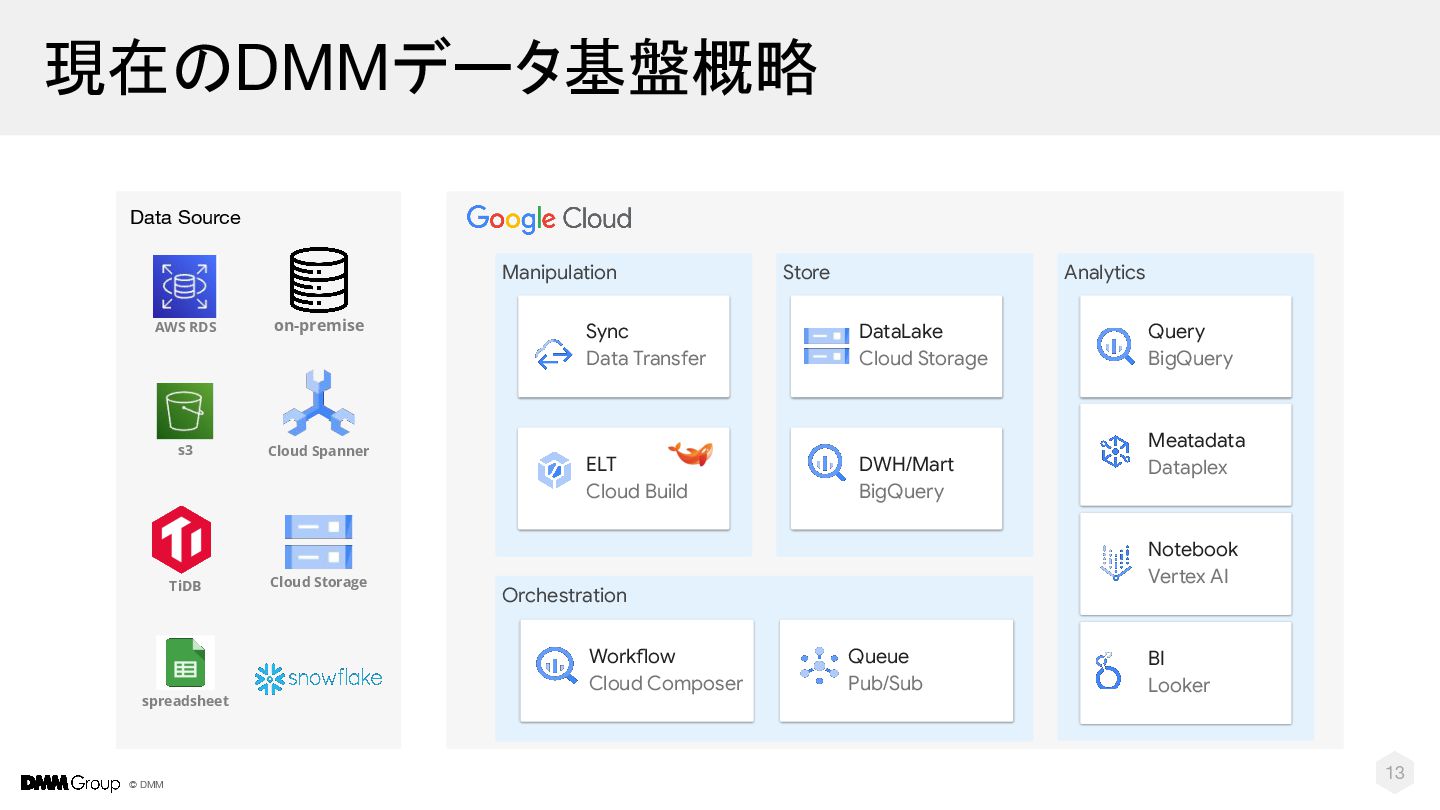
Task: Click the 's3' label
Action: click(185, 450)
